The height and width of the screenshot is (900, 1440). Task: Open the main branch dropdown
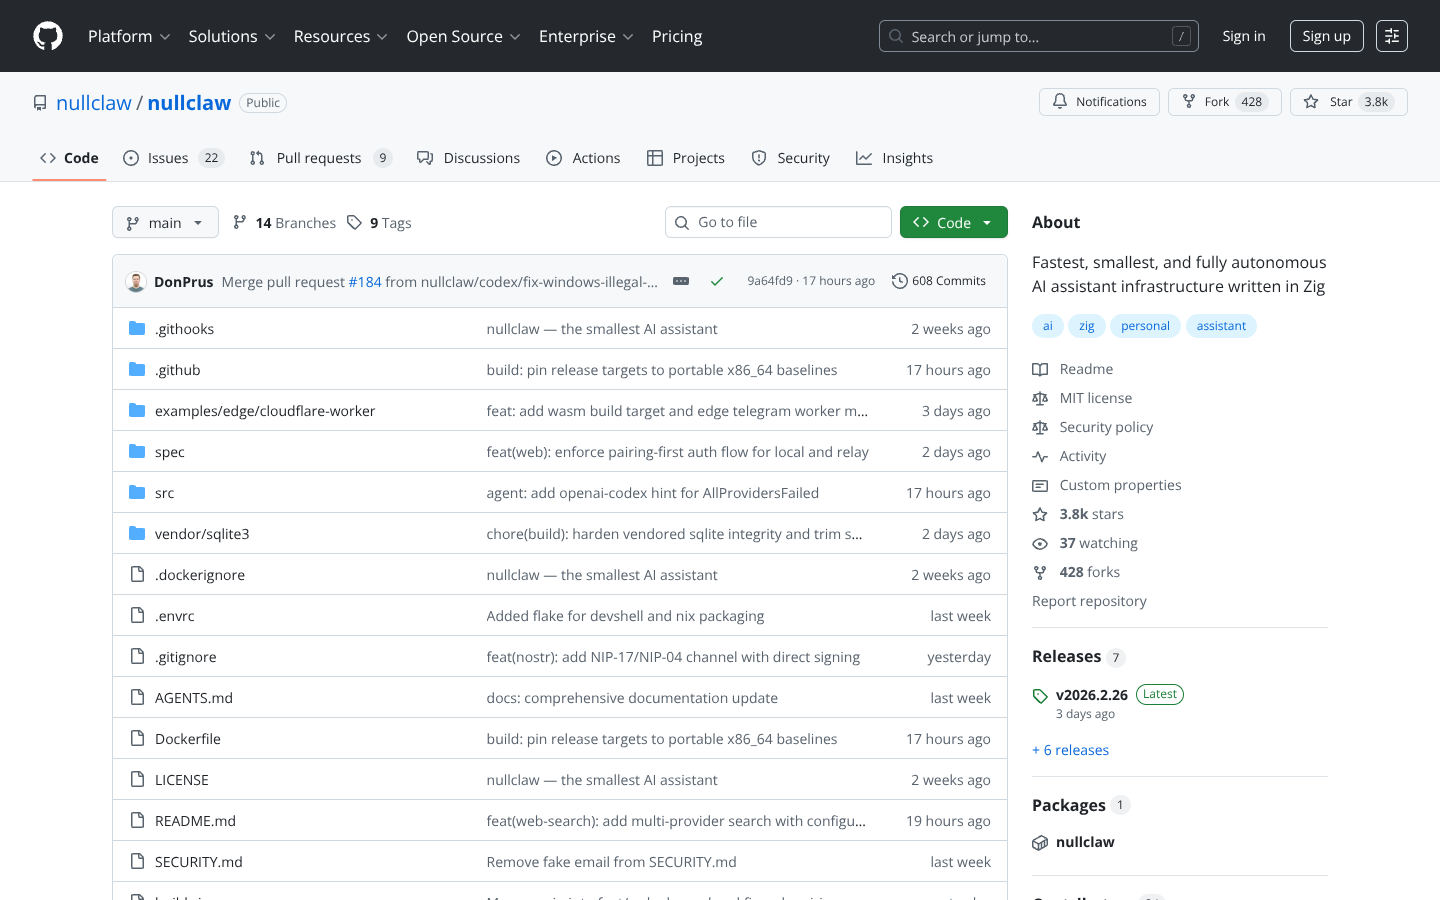coord(165,223)
